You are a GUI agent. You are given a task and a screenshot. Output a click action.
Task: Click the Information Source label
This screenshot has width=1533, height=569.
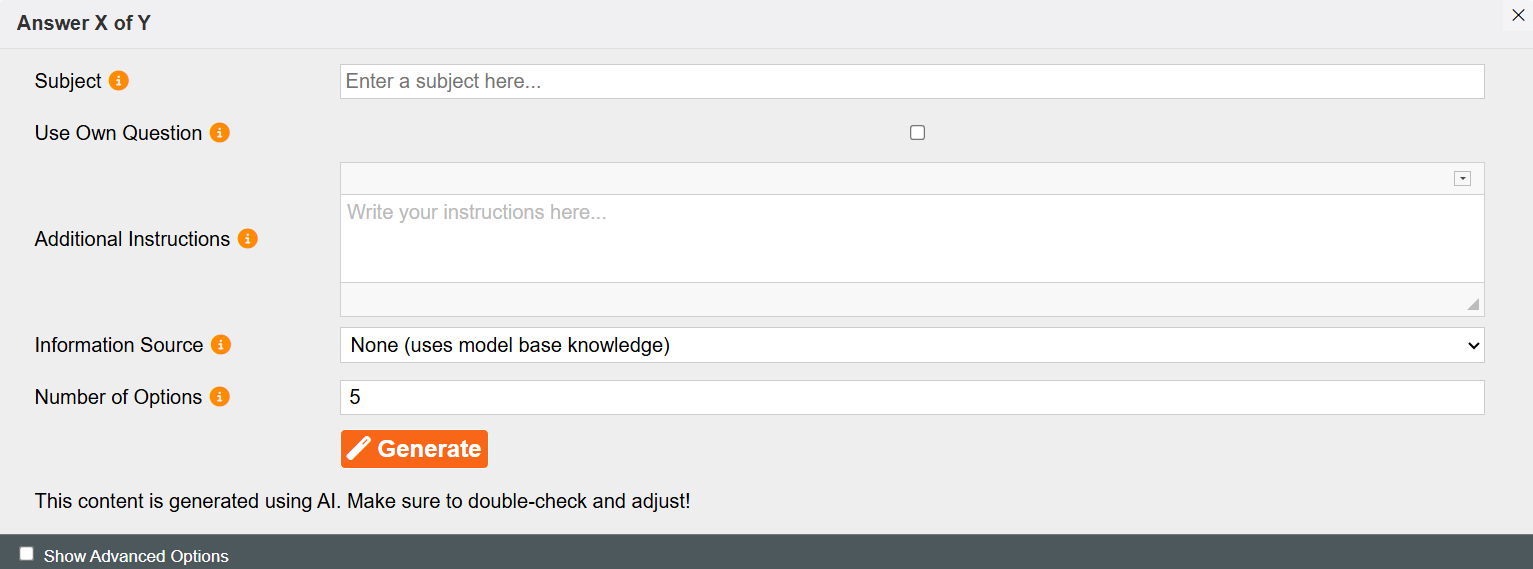[119, 345]
